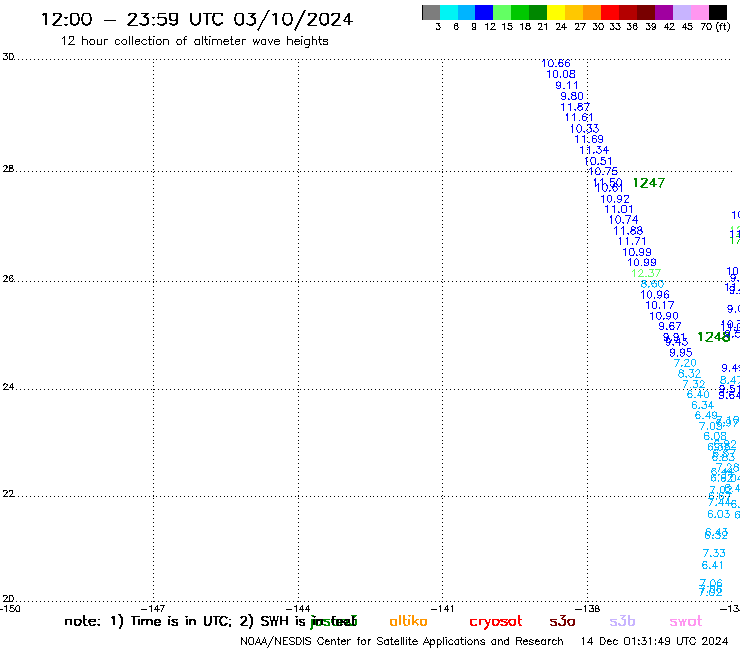Click the orange legend swatch
Screen dimensions: 740x650
pos(592,12)
